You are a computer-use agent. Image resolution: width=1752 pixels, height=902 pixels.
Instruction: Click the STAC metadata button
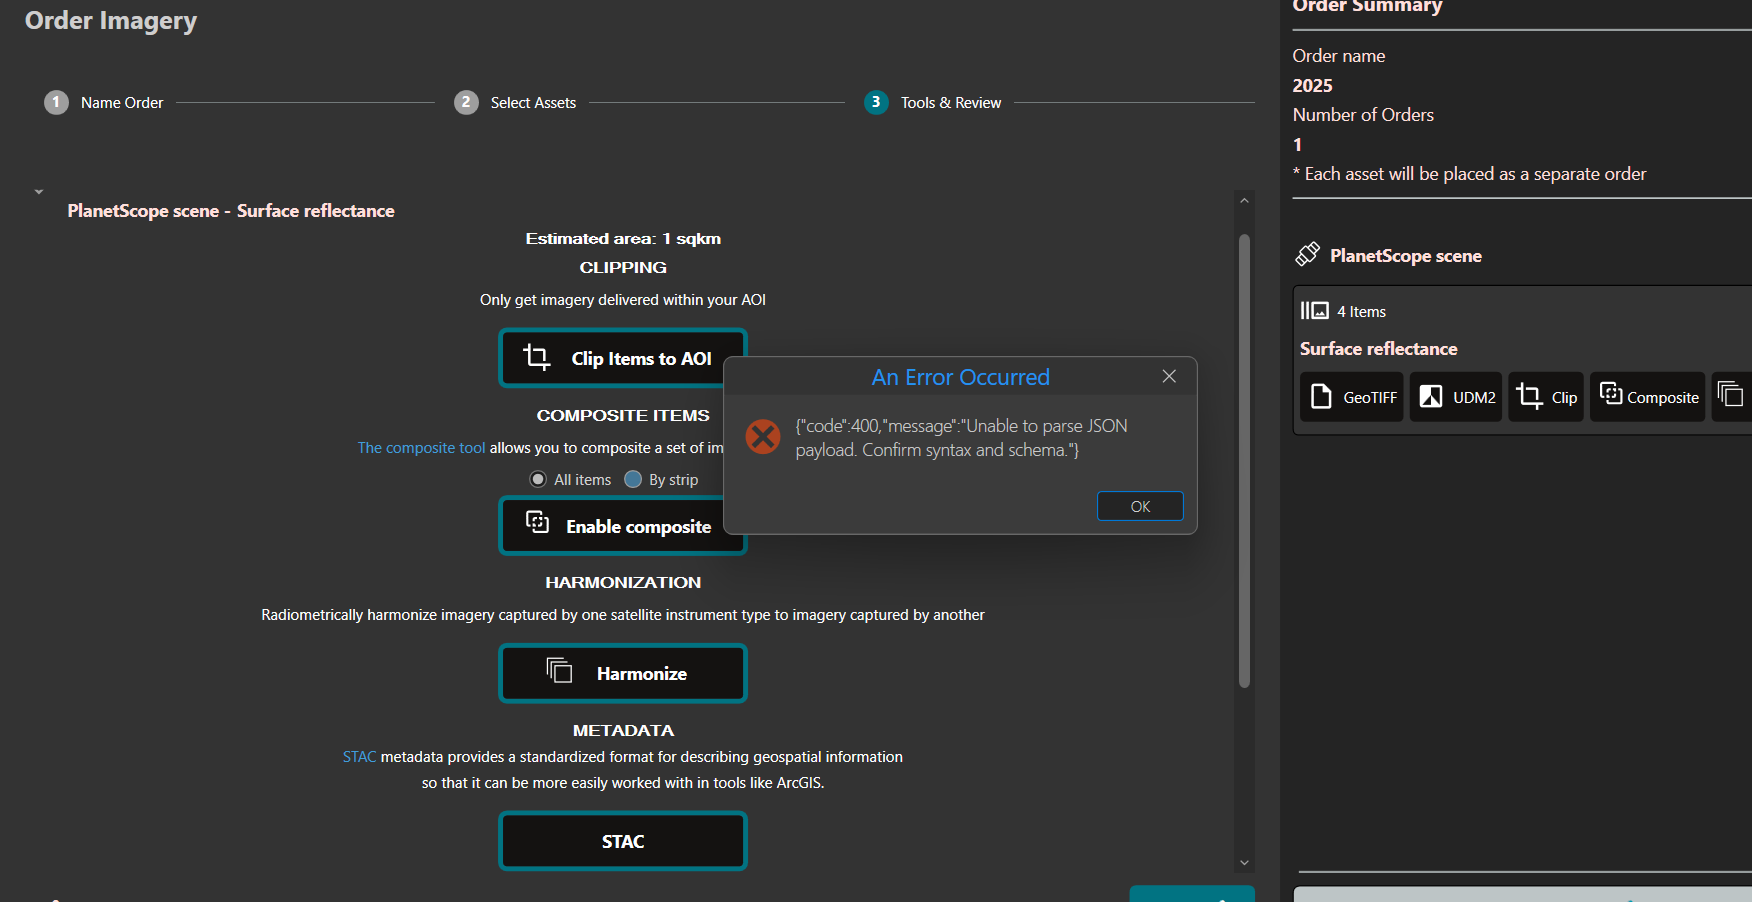tap(622, 841)
